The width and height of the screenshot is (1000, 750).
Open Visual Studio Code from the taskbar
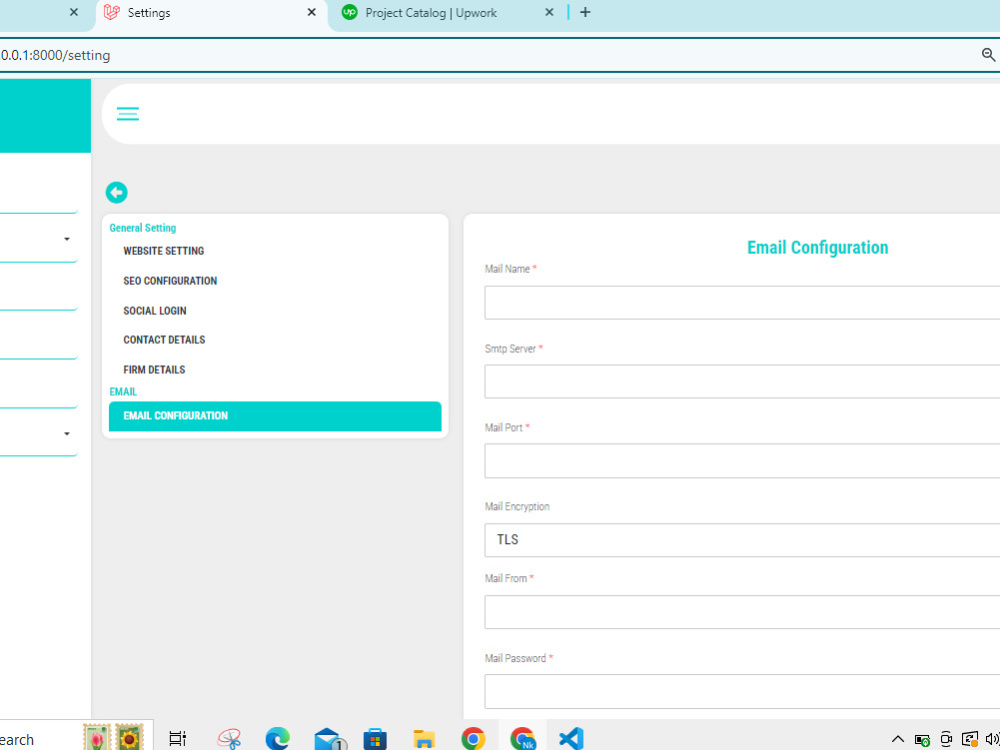click(x=571, y=739)
